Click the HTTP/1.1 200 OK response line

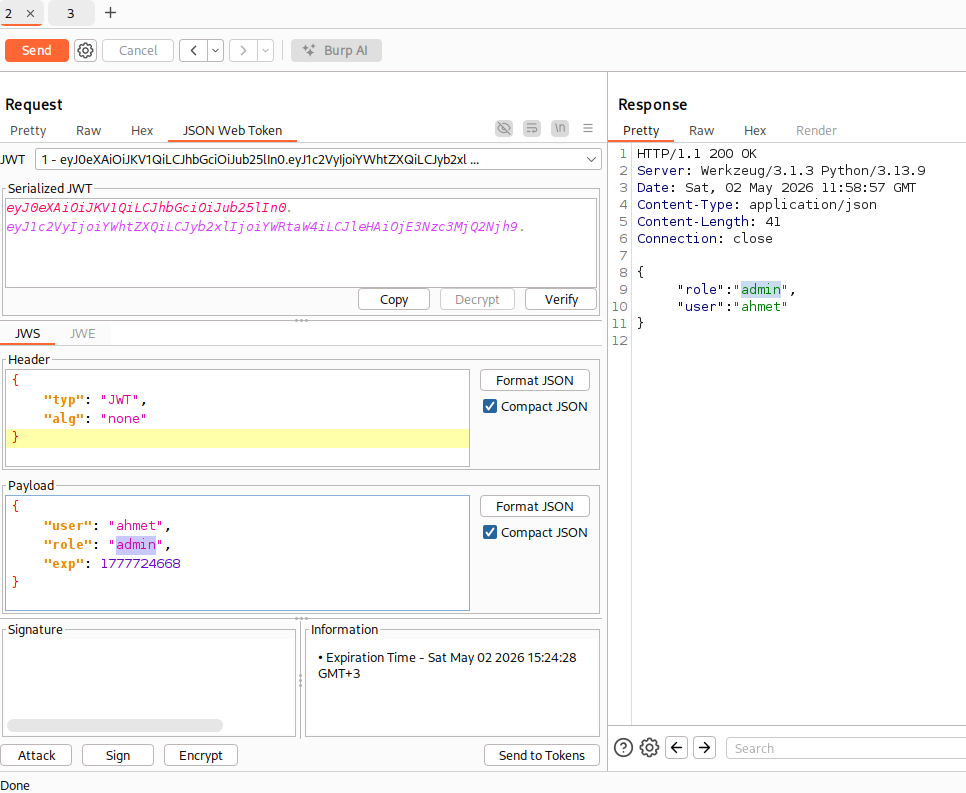[x=696, y=153]
